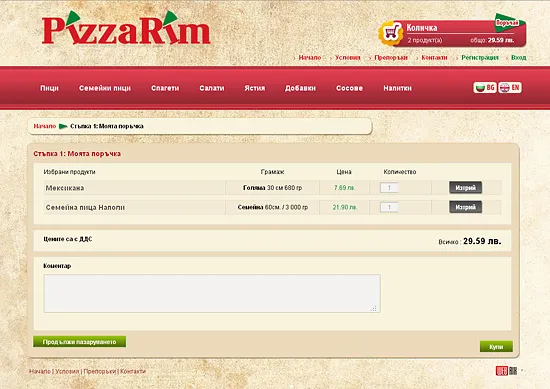Click the green Поръчай order badge
Image resolution: width=550 pixels, height=389 pixels.
tap(509, 22)
